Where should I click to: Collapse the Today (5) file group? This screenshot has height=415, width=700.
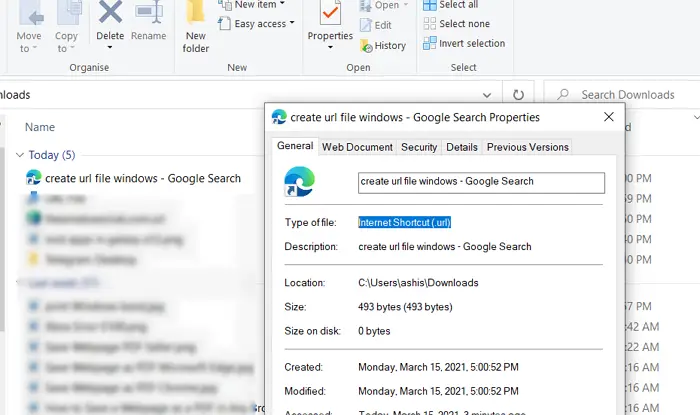(20, 155)
